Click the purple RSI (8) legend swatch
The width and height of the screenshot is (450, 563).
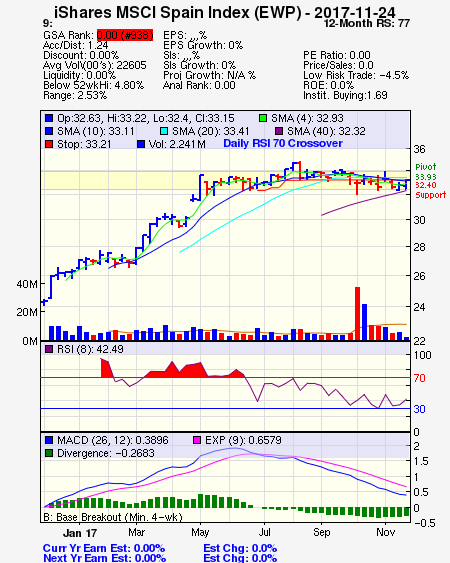49,349
